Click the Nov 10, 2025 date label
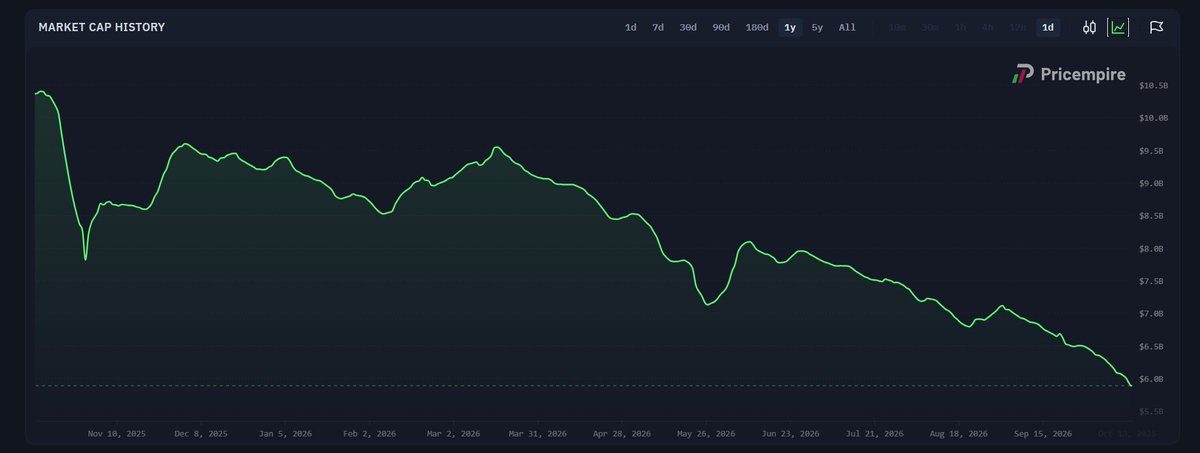This screenshot has width=1200, height=453. pyautogui.click(x=117, y=434)
